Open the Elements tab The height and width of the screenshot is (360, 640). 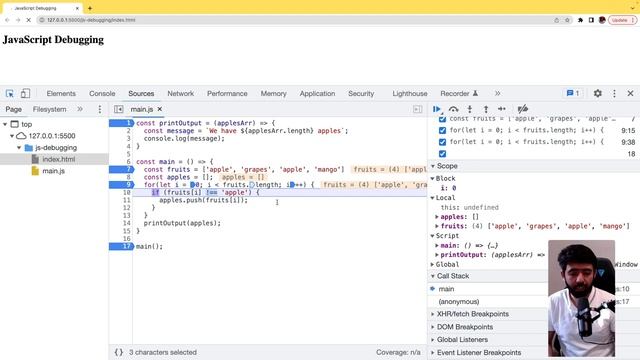(x=61, y=93)
